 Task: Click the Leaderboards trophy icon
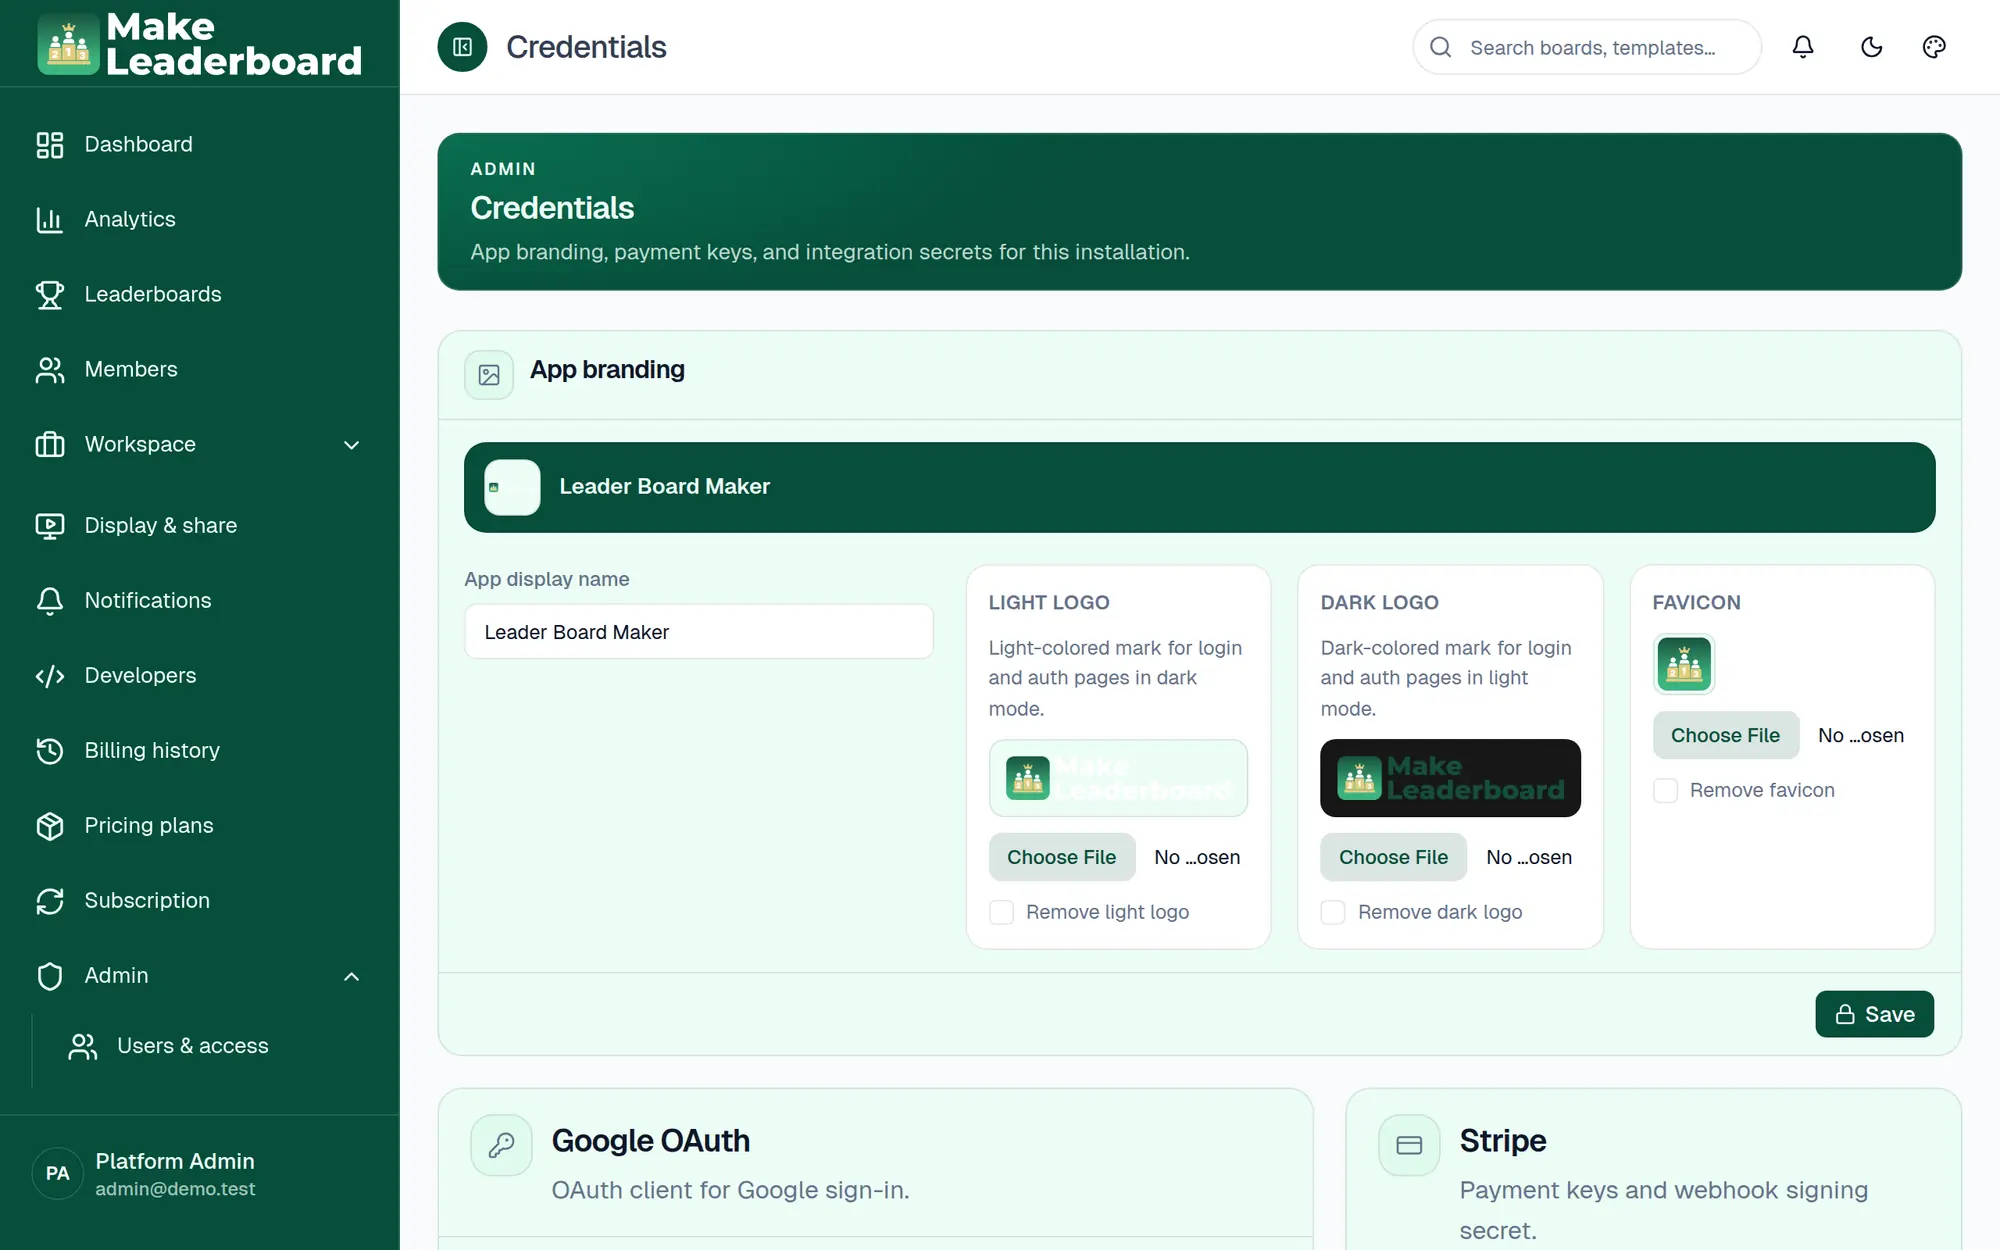(50, 295)
